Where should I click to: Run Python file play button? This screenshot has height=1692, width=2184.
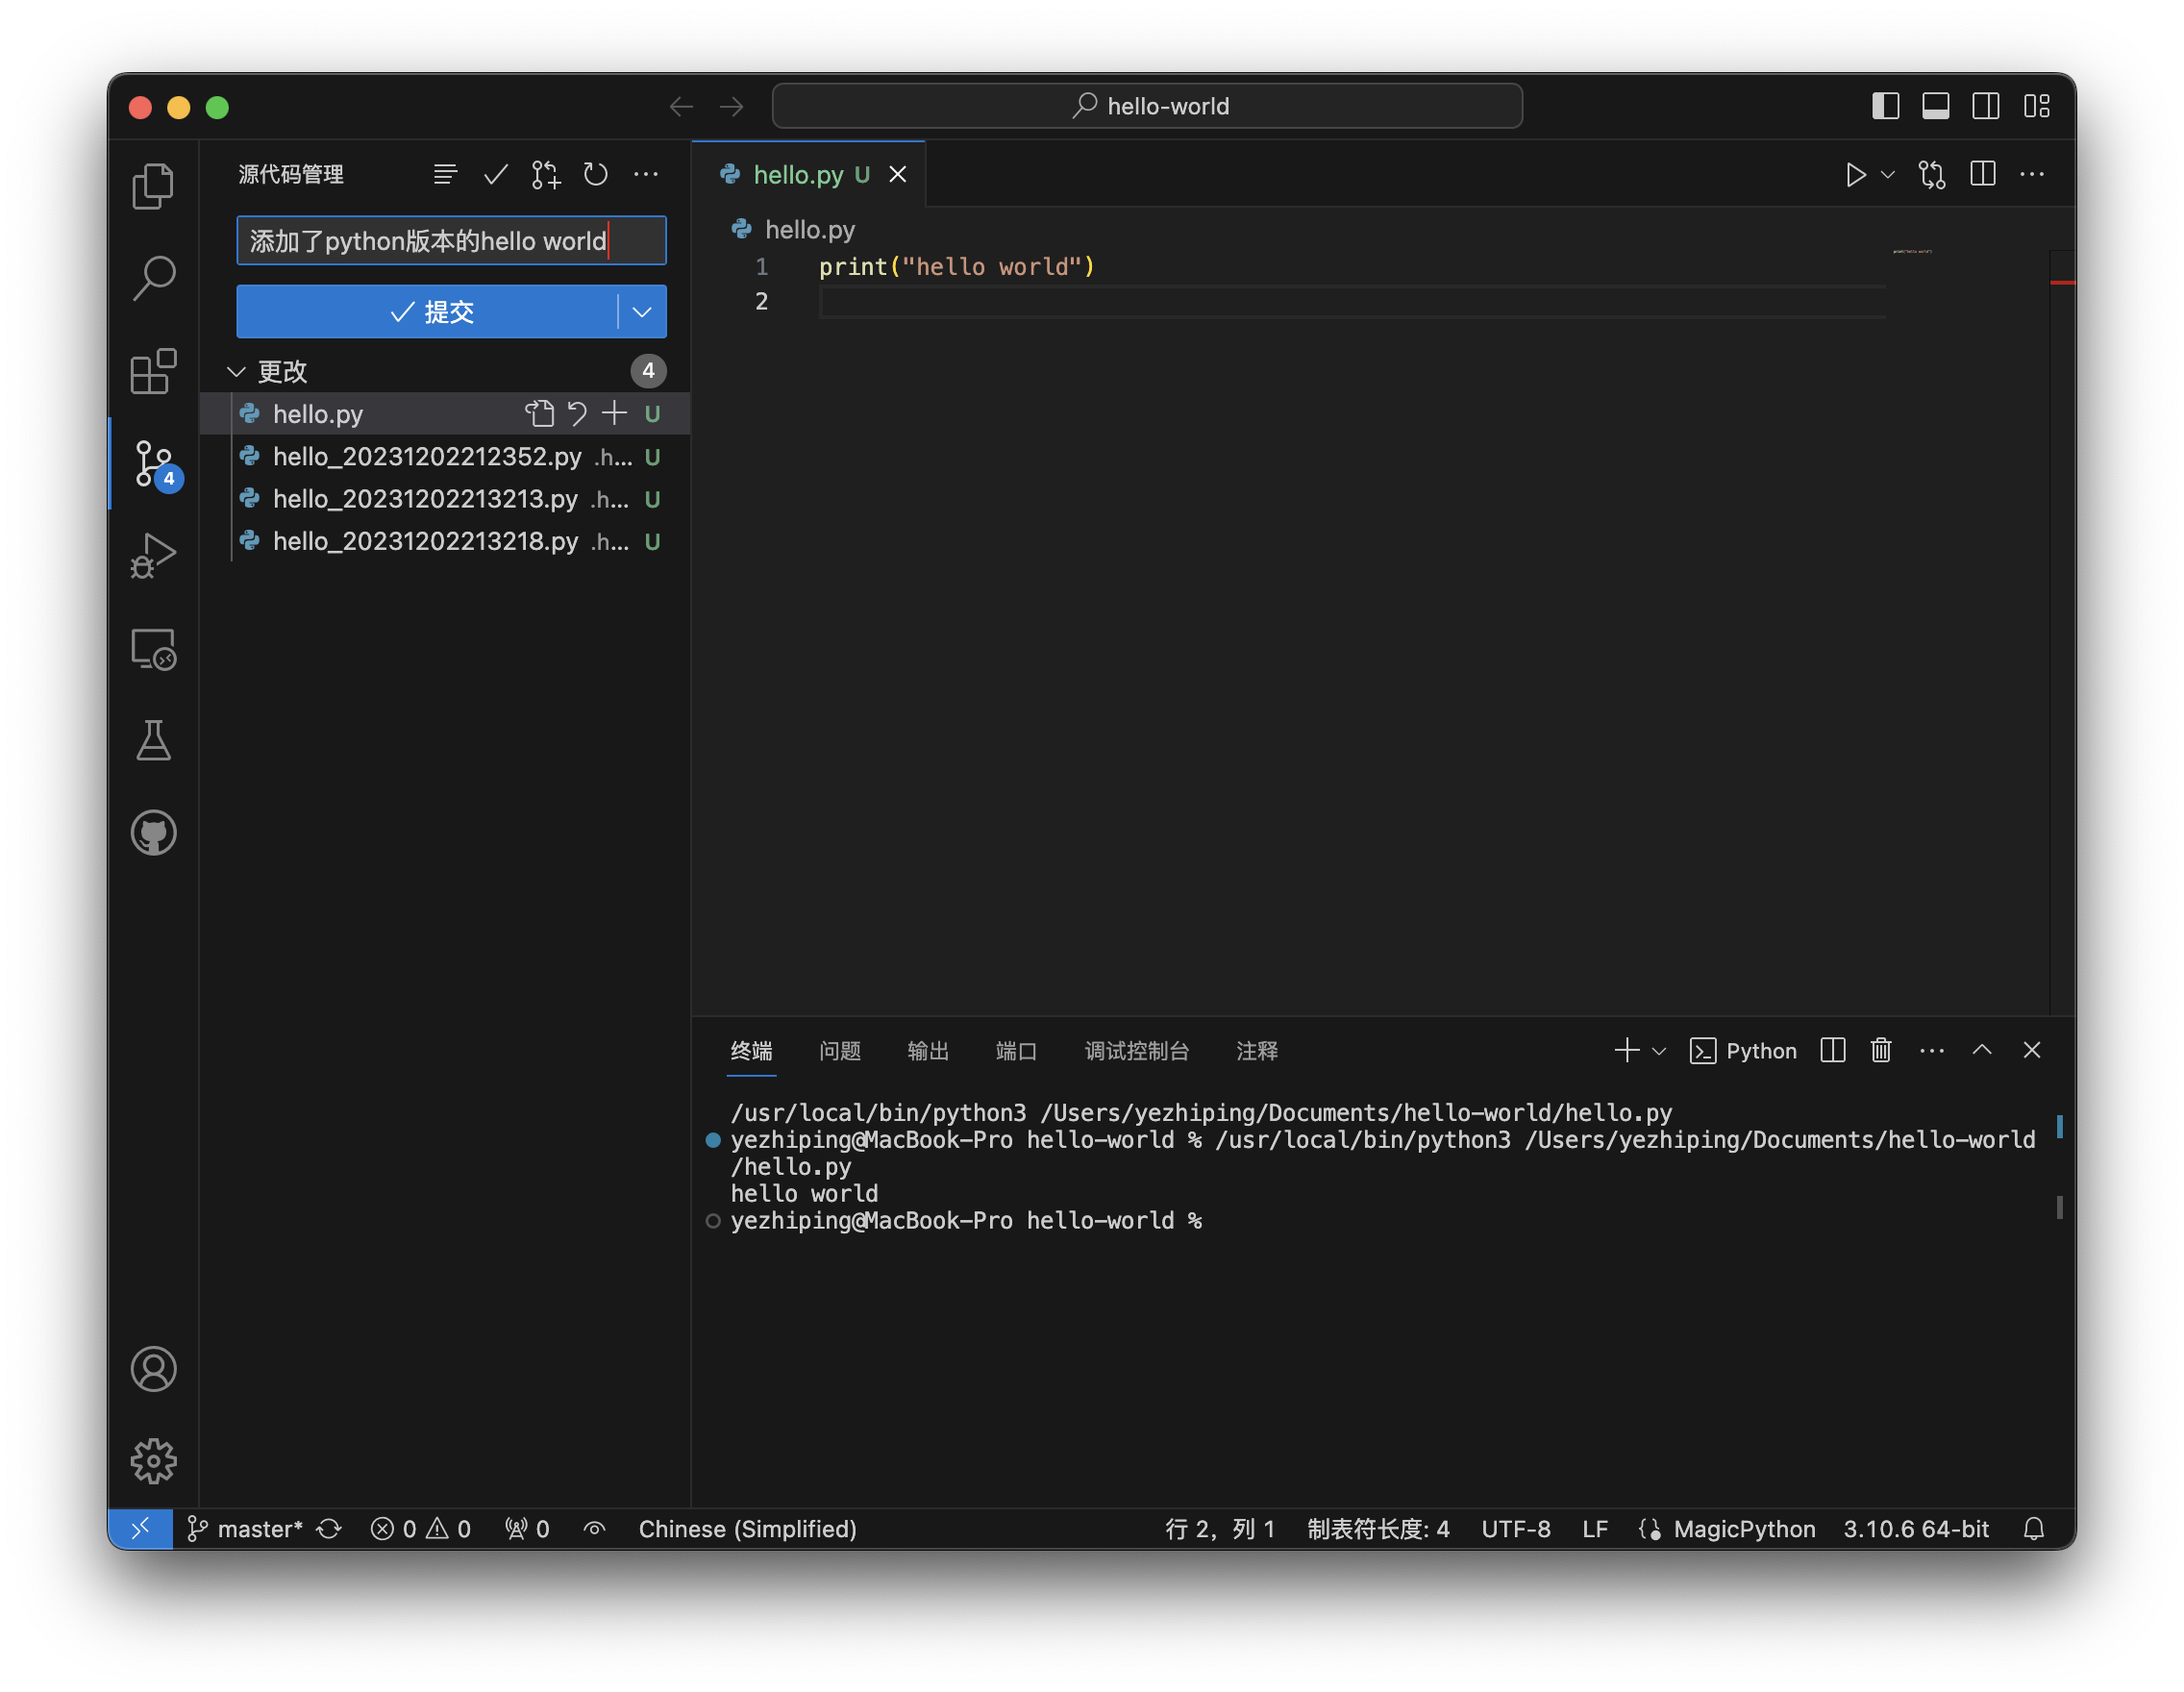[1855, 175]
